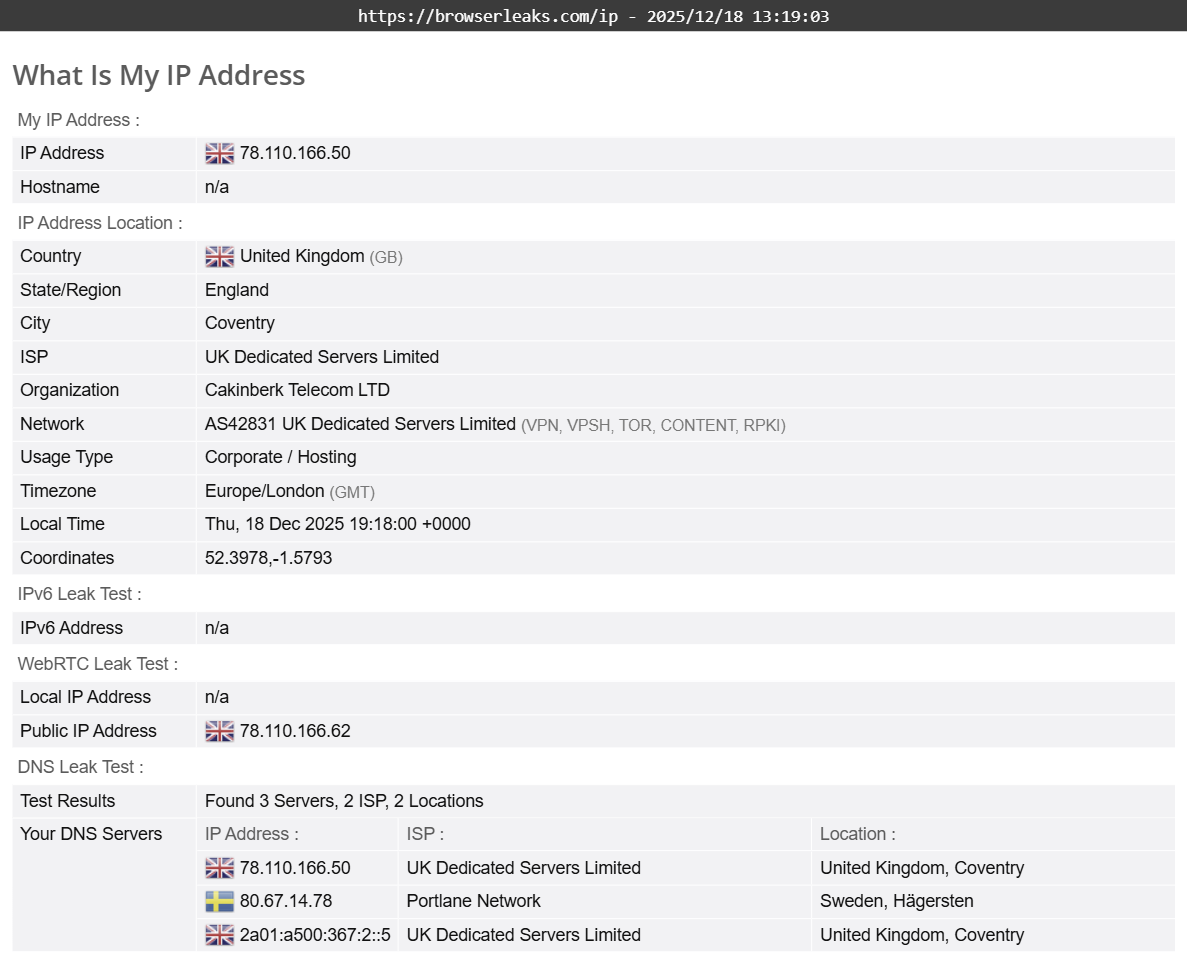This screenshot has height=957, width=1187.
Task: Select the Swedish flag for Portlane Network
Action: click(218, 901)
